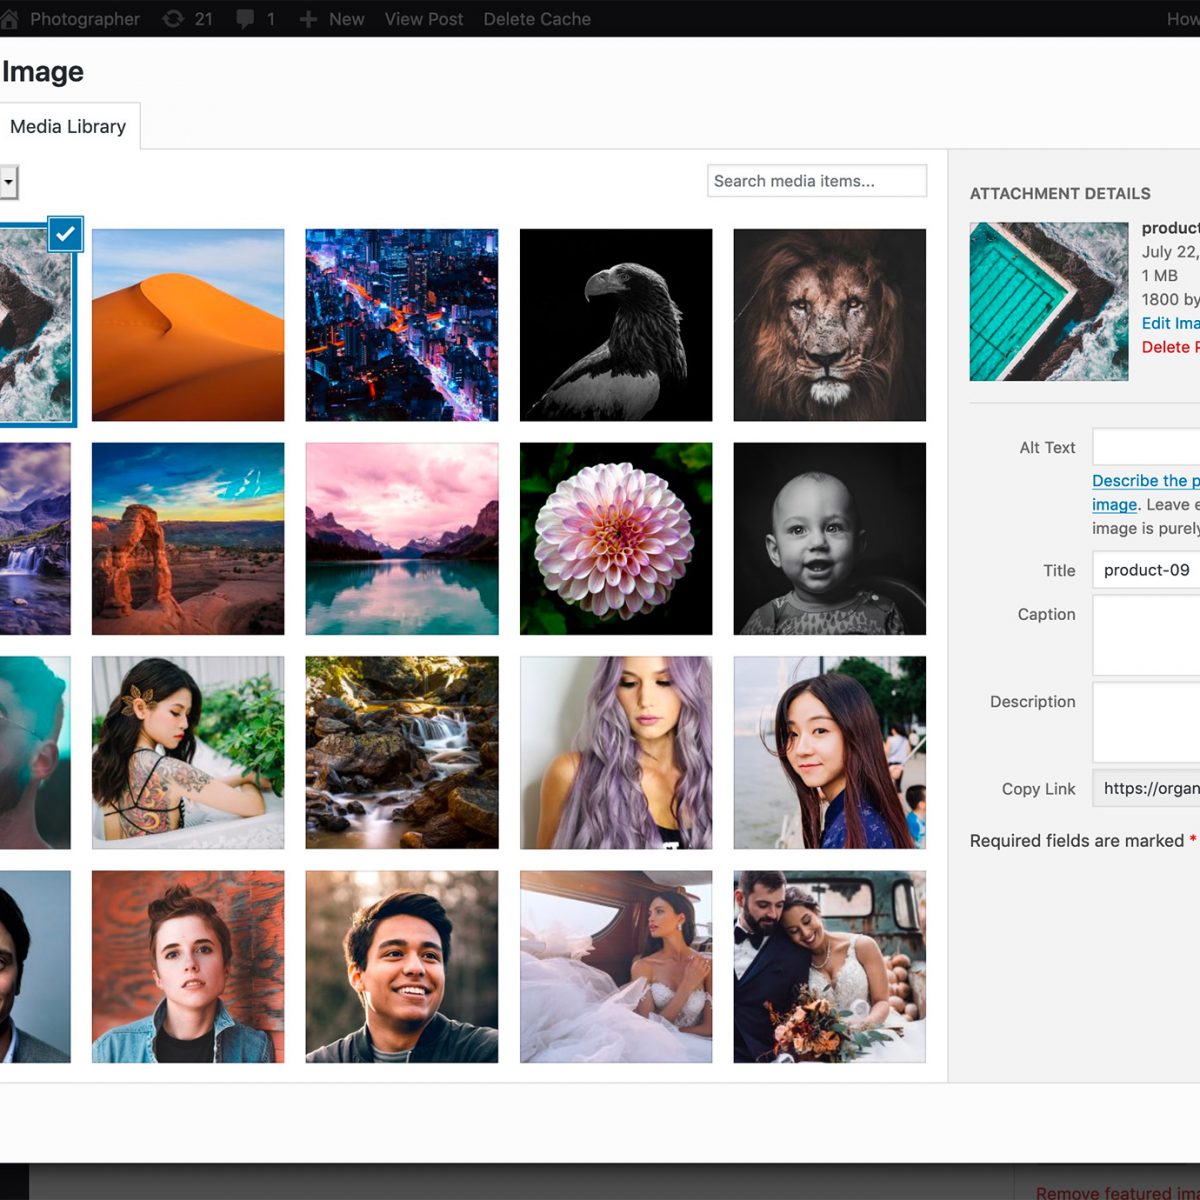This screenshot has height=1200, width=1200.
Task: Select the neon city aerial image
Action: pyautogui.click(x=402, y=325)
